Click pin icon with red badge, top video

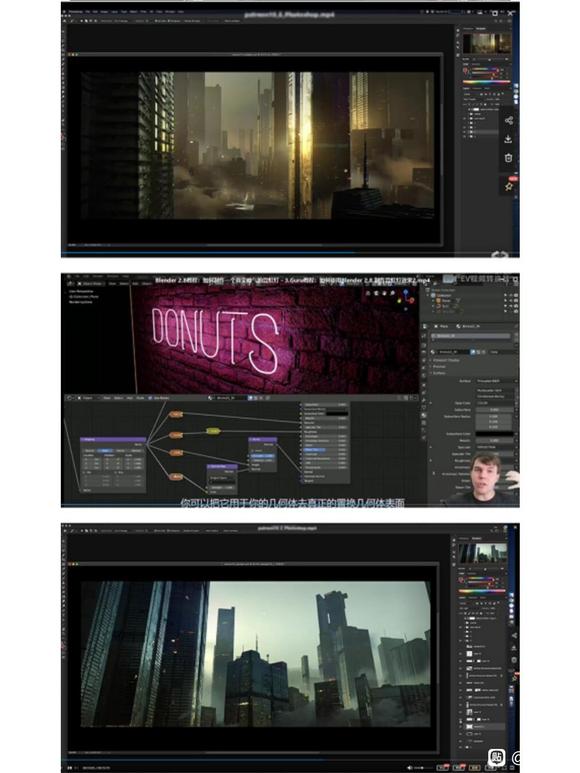coord(509,186)
